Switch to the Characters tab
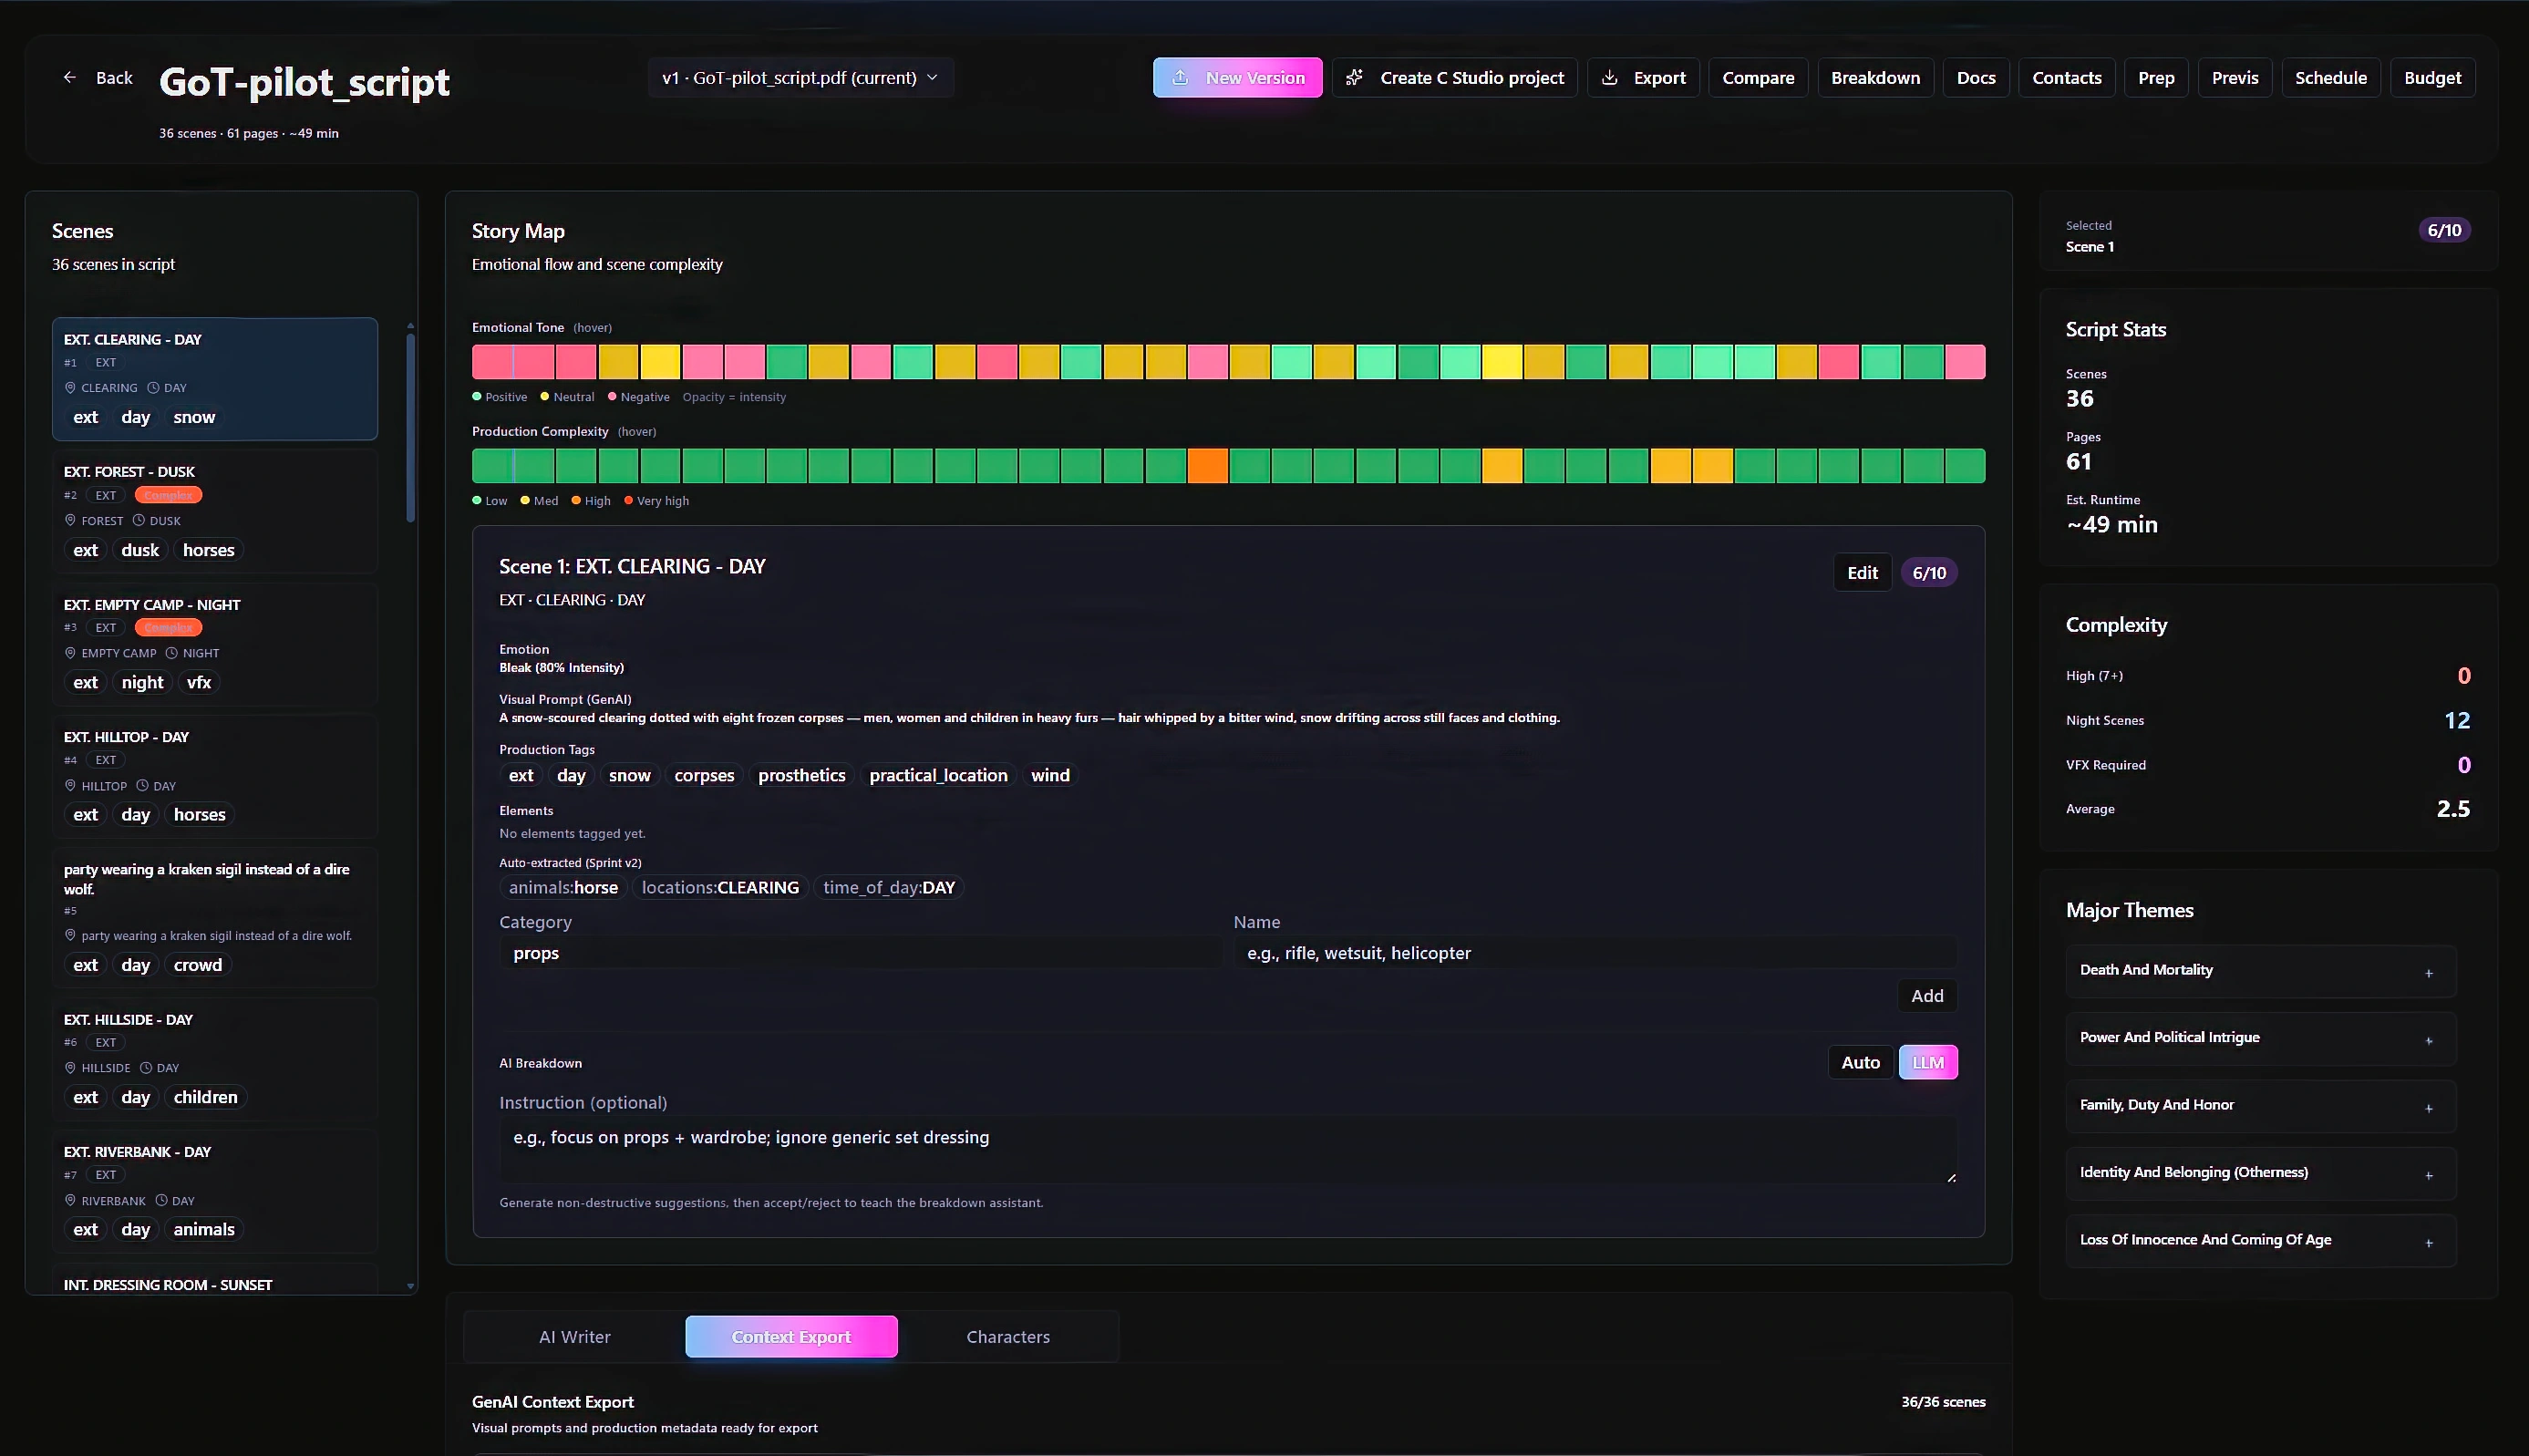The image size is (2529, 1456). pyautogui.click(x=1007, y=1337)
